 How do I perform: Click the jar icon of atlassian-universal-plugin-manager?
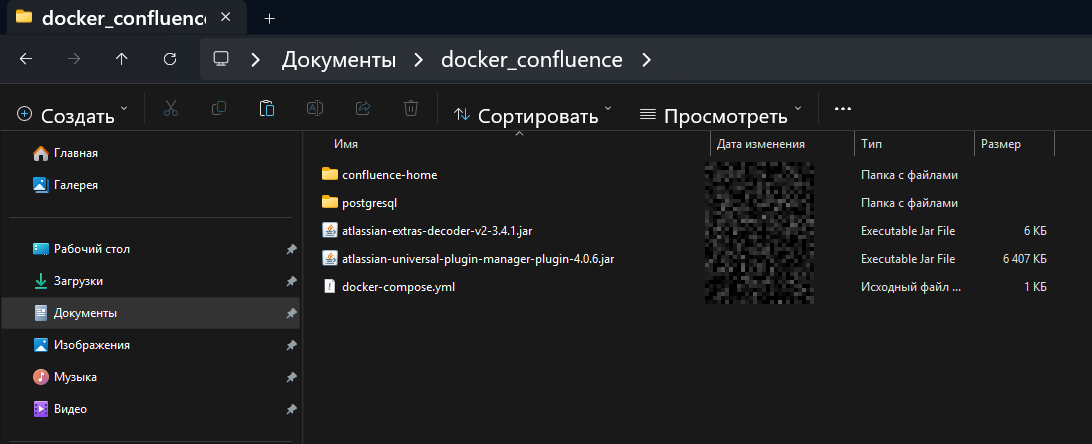click(x=329, y=258)
